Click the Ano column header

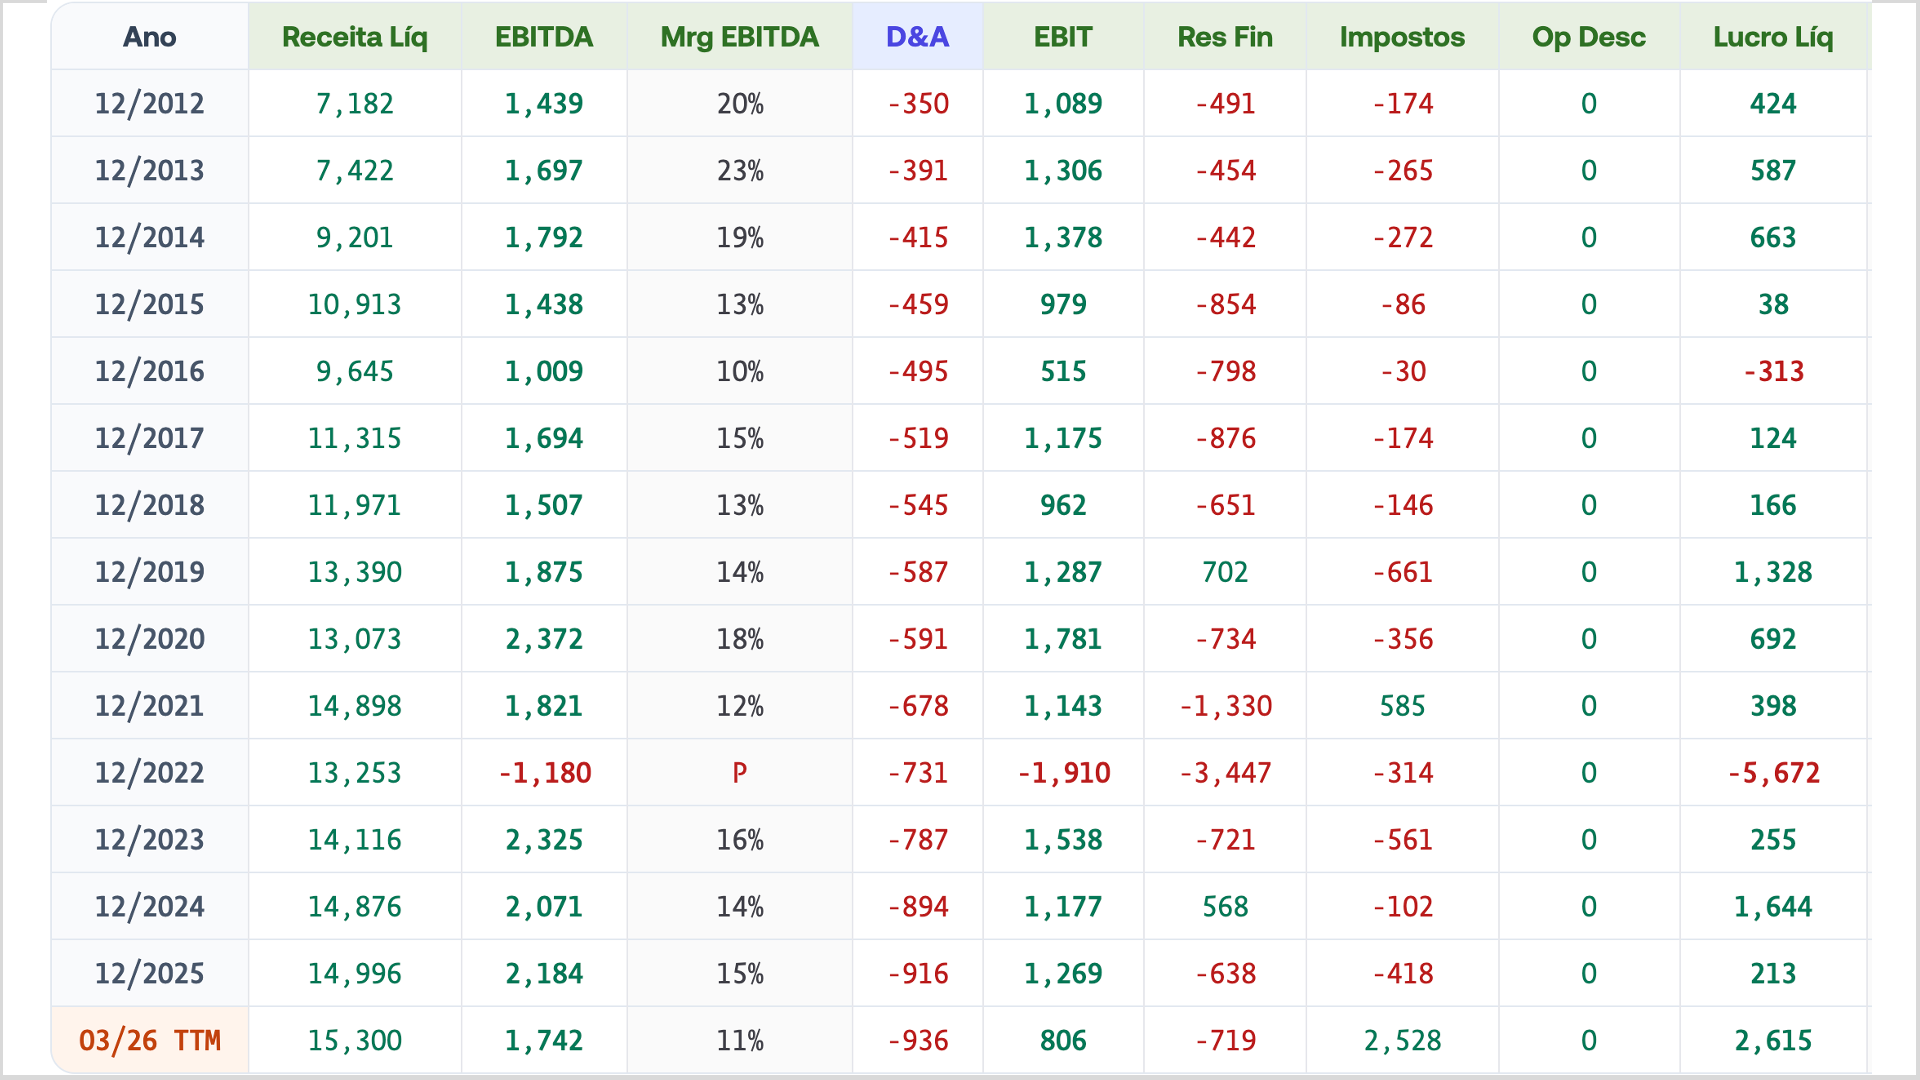(149, 37)
